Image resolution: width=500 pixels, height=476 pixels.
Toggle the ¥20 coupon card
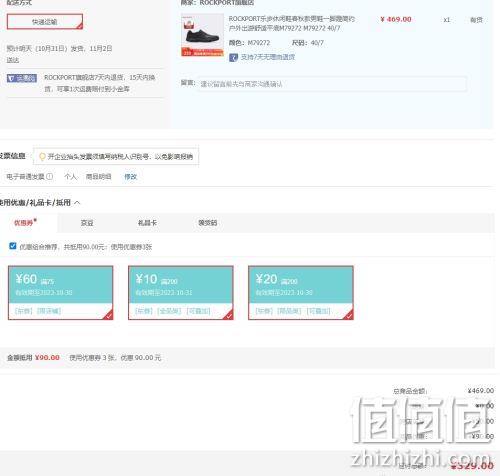click(301, 293)
